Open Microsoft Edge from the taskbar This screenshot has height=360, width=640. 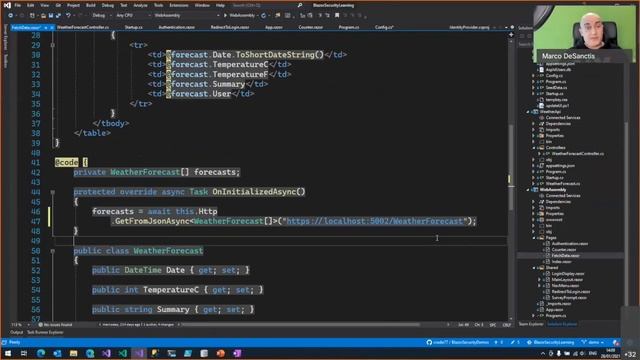[x=41, y=353]
